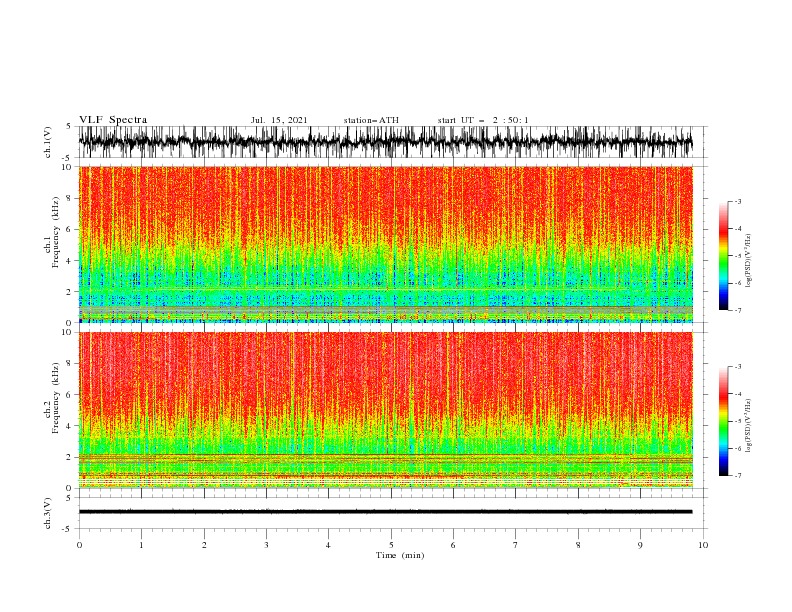Click the "-4" value on ch.2 colorbar
Screen dimensions: 792x612
click(x=737, y=394)
